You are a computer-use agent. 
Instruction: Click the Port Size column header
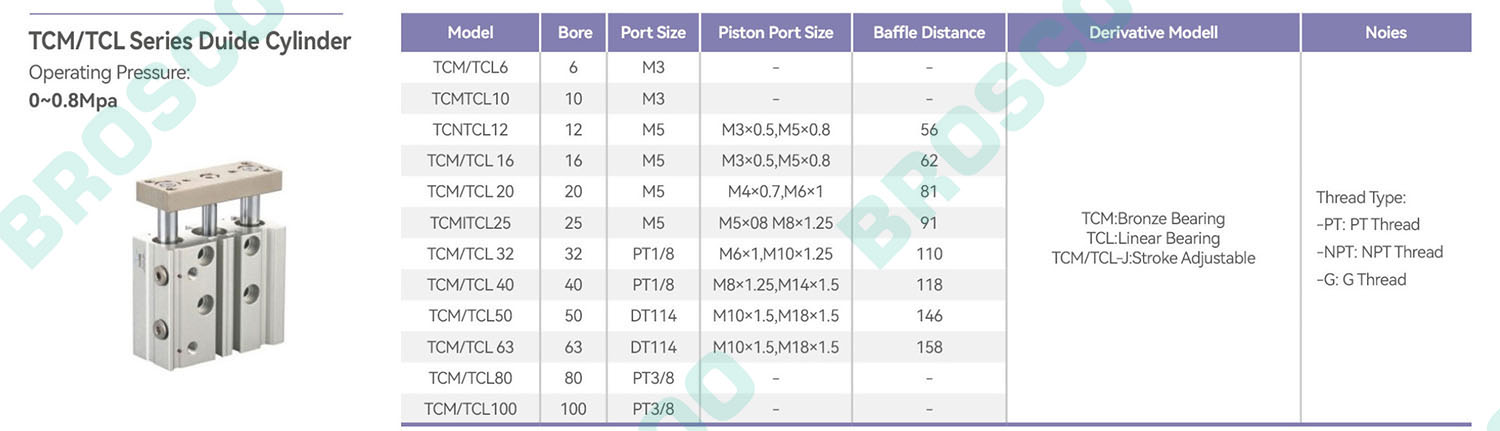[653, 32]
